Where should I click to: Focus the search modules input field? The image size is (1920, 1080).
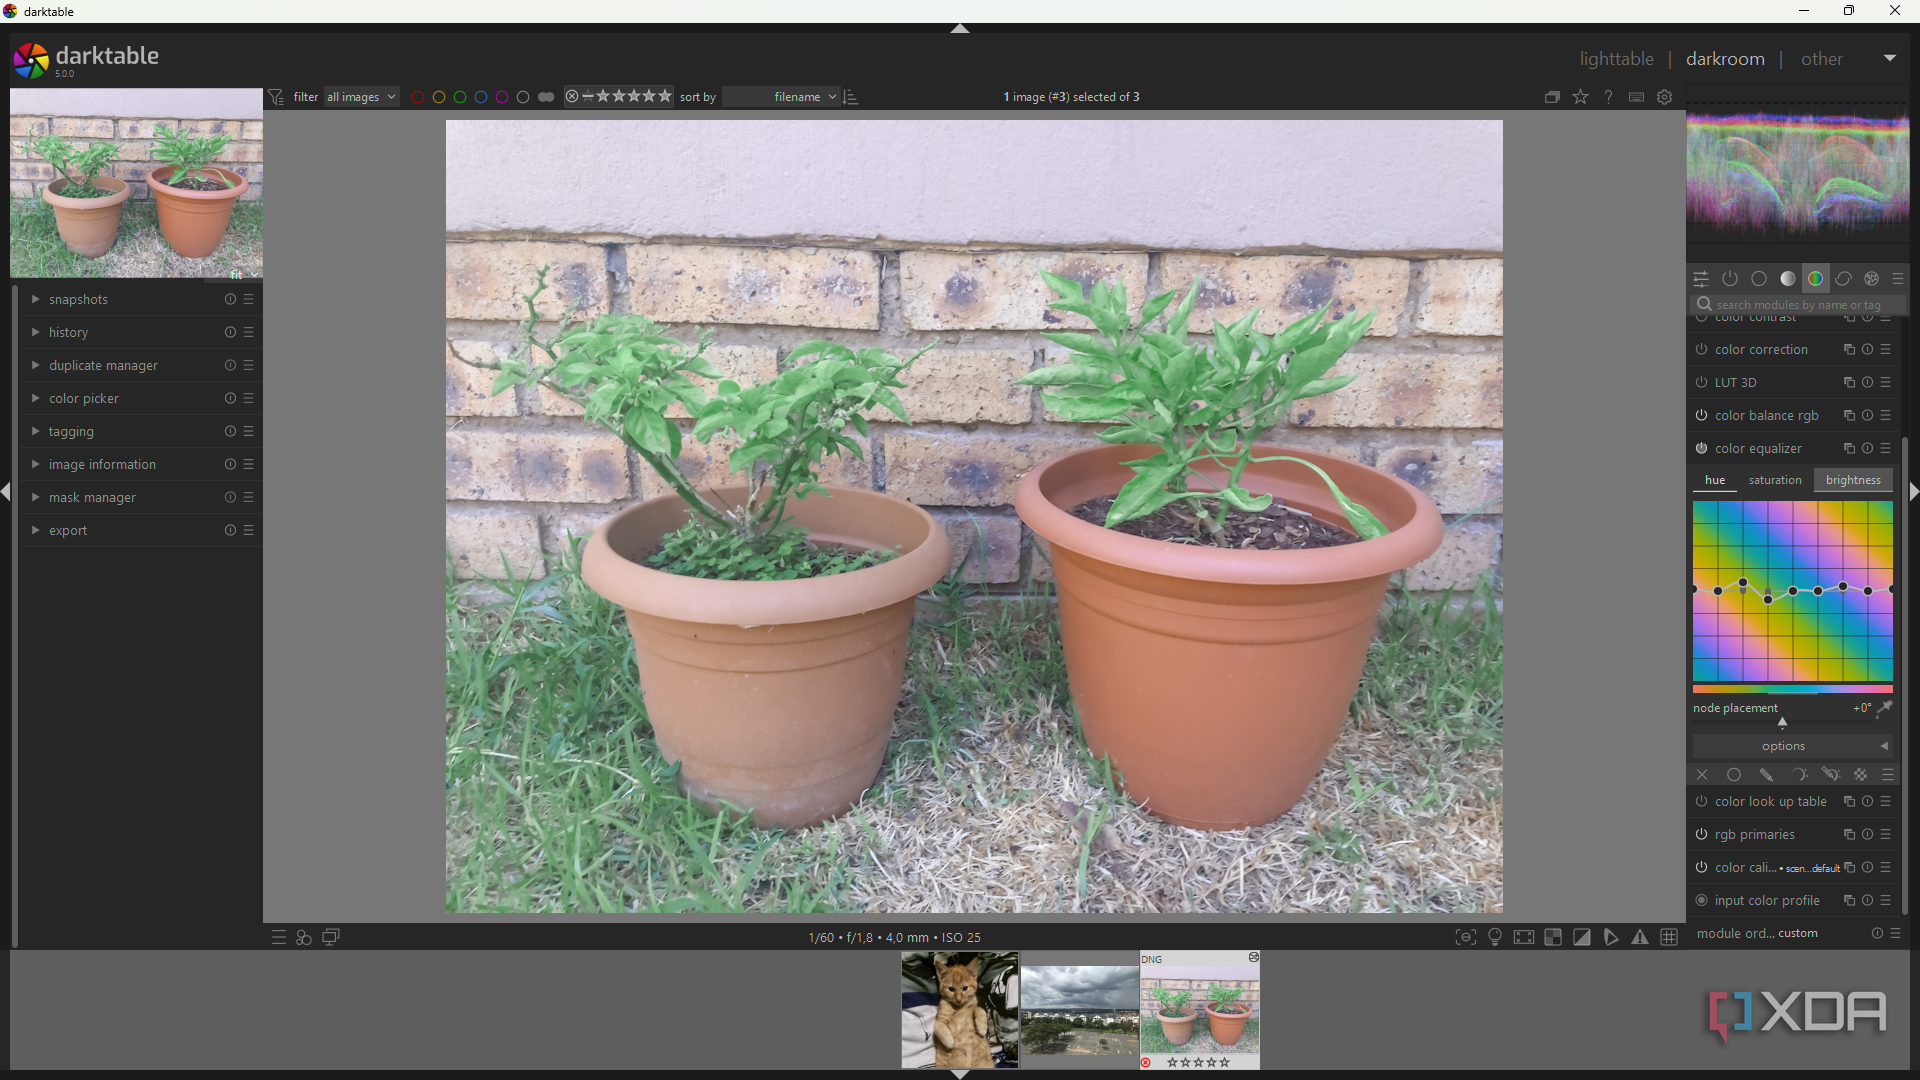(1798, 305)
